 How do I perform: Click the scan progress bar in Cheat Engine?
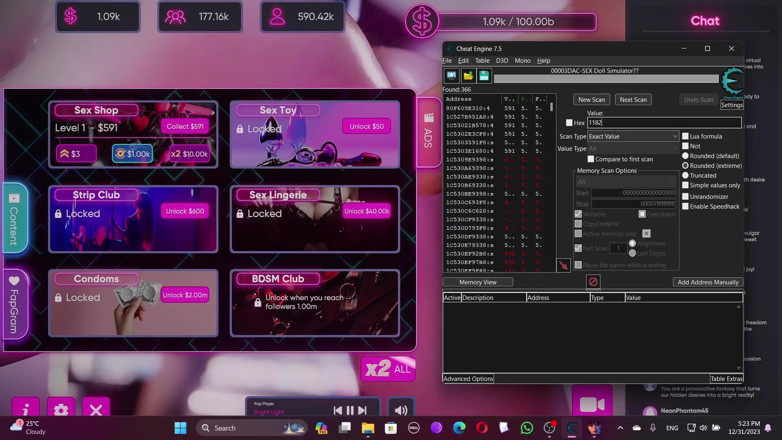(x=606, y=79)
